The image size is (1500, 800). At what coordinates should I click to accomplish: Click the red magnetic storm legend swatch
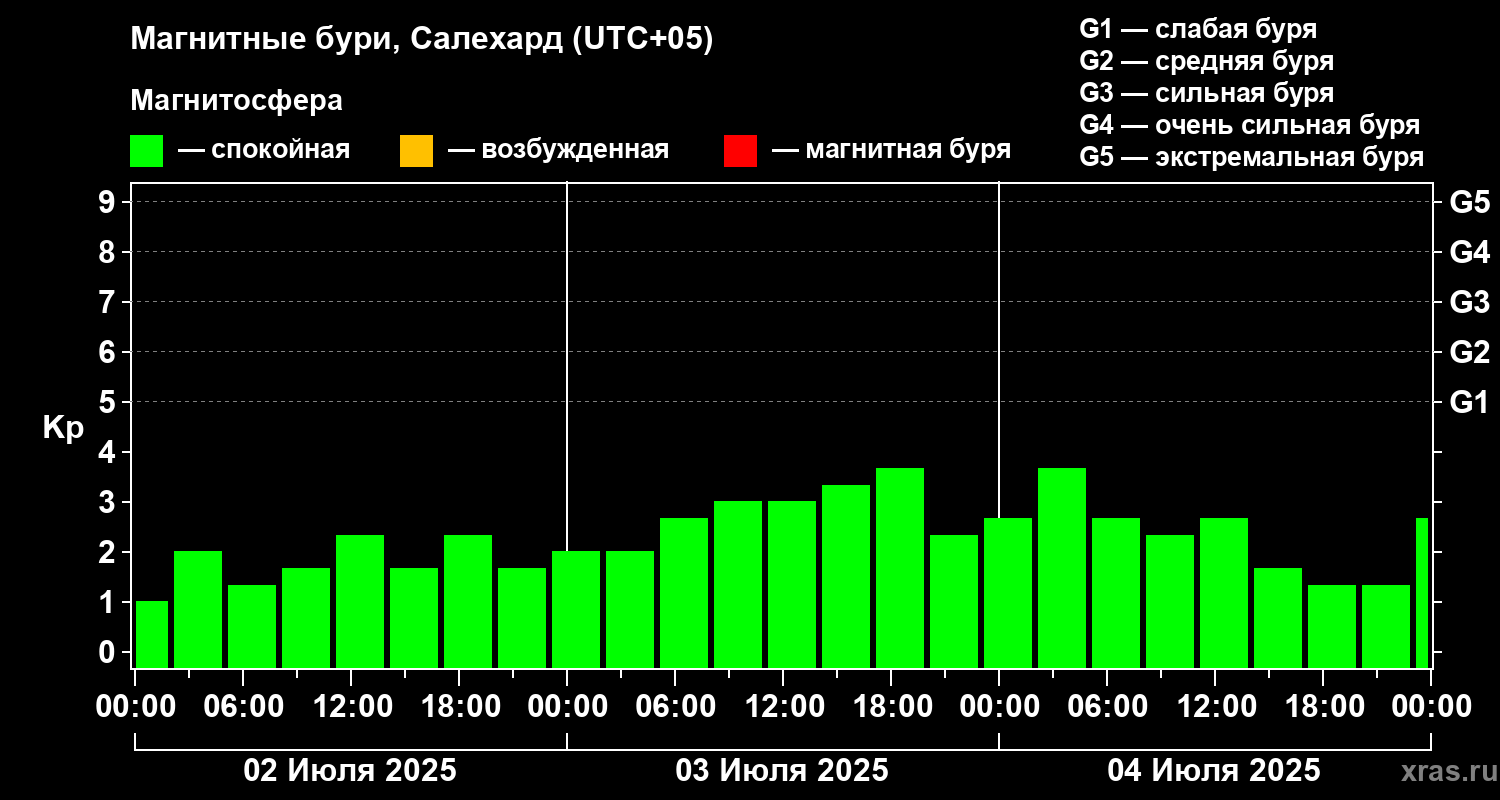[740, 151]
